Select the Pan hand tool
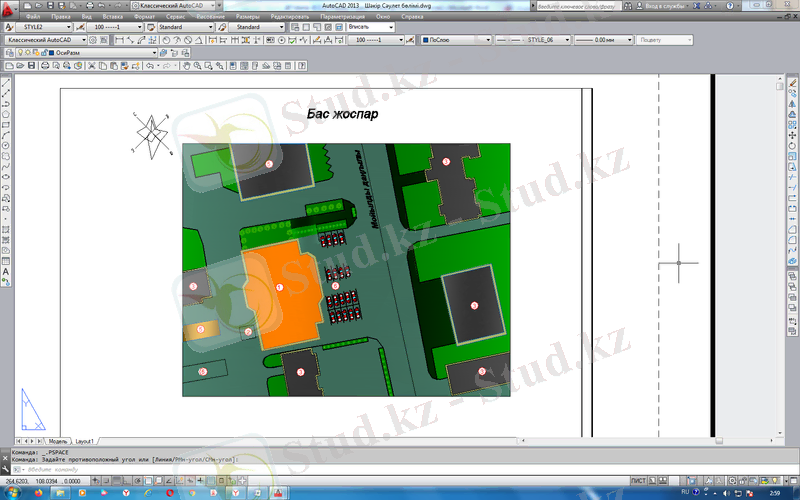The width and height of the screenshot is (800, 500). pos(187,65)
